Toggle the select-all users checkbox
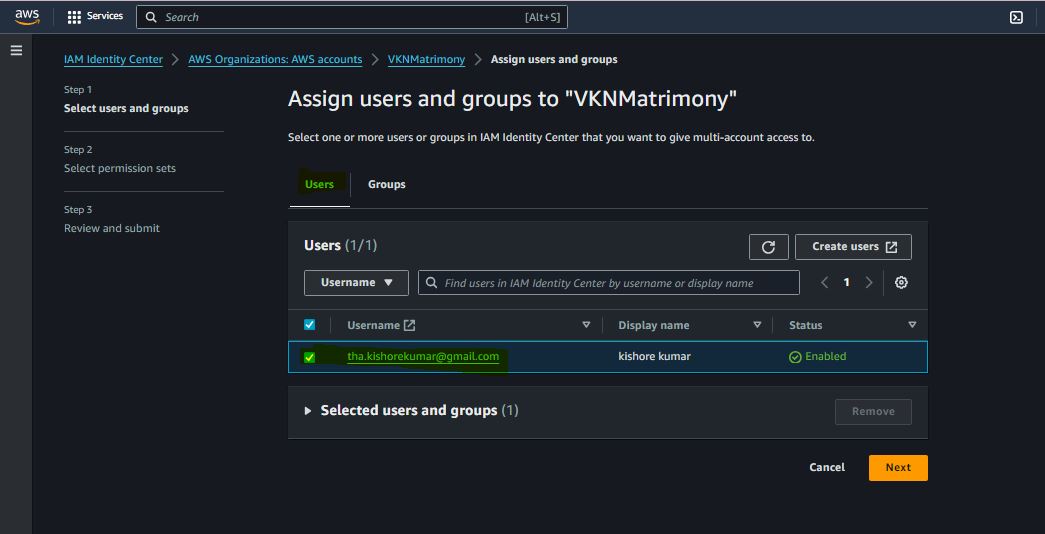1045x534 pixels. point(309,325)
